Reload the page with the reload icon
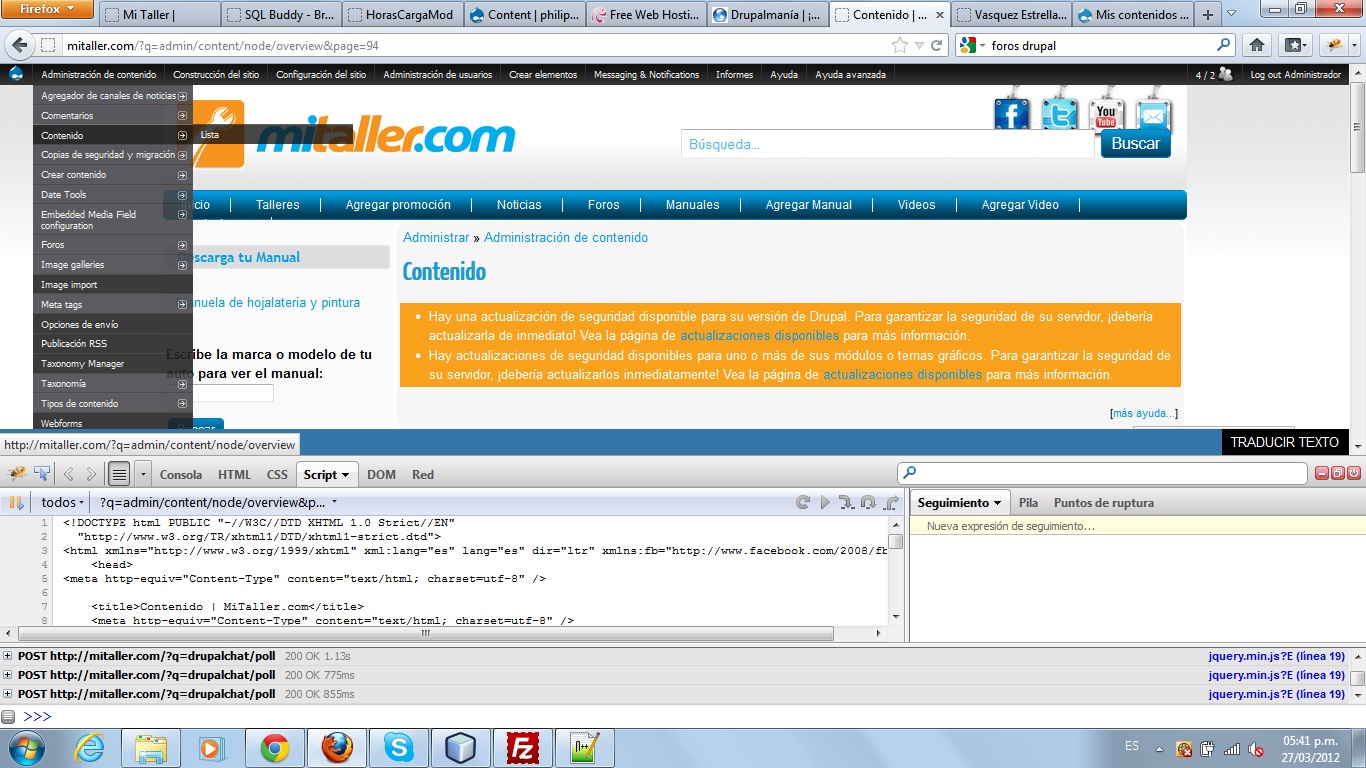Screen dimensions: 1366x768 (937, 45)
